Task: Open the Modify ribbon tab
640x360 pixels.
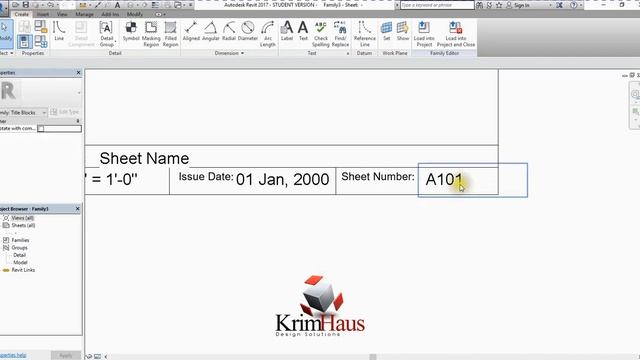Action: pyautogui.click(x=135, y=14)
